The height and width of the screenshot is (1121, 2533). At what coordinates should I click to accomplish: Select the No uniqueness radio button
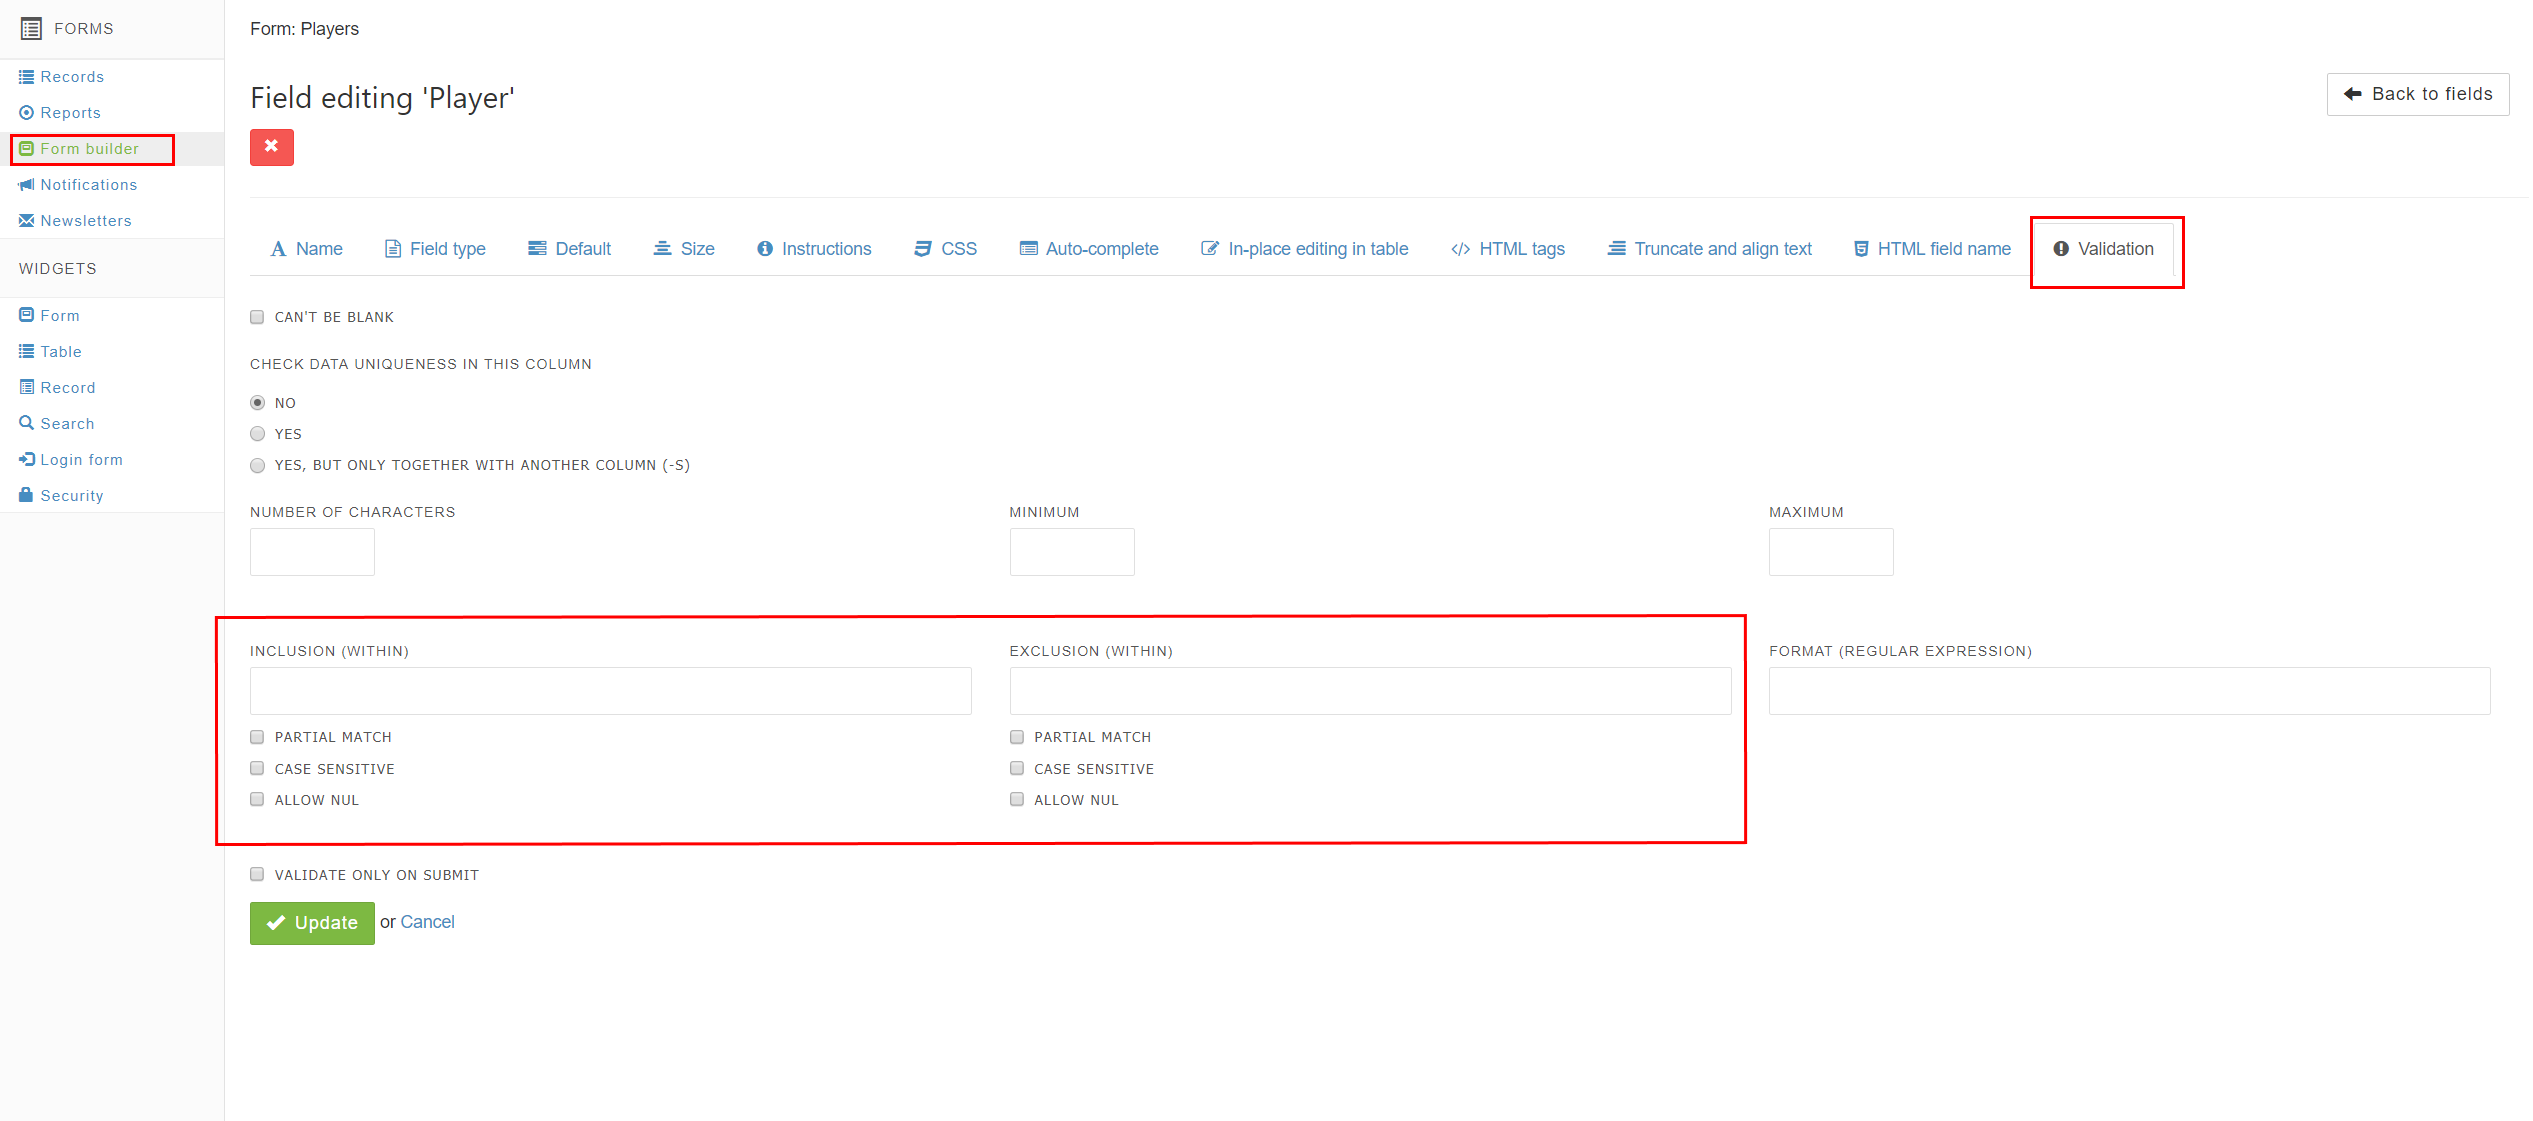[258, 403]
